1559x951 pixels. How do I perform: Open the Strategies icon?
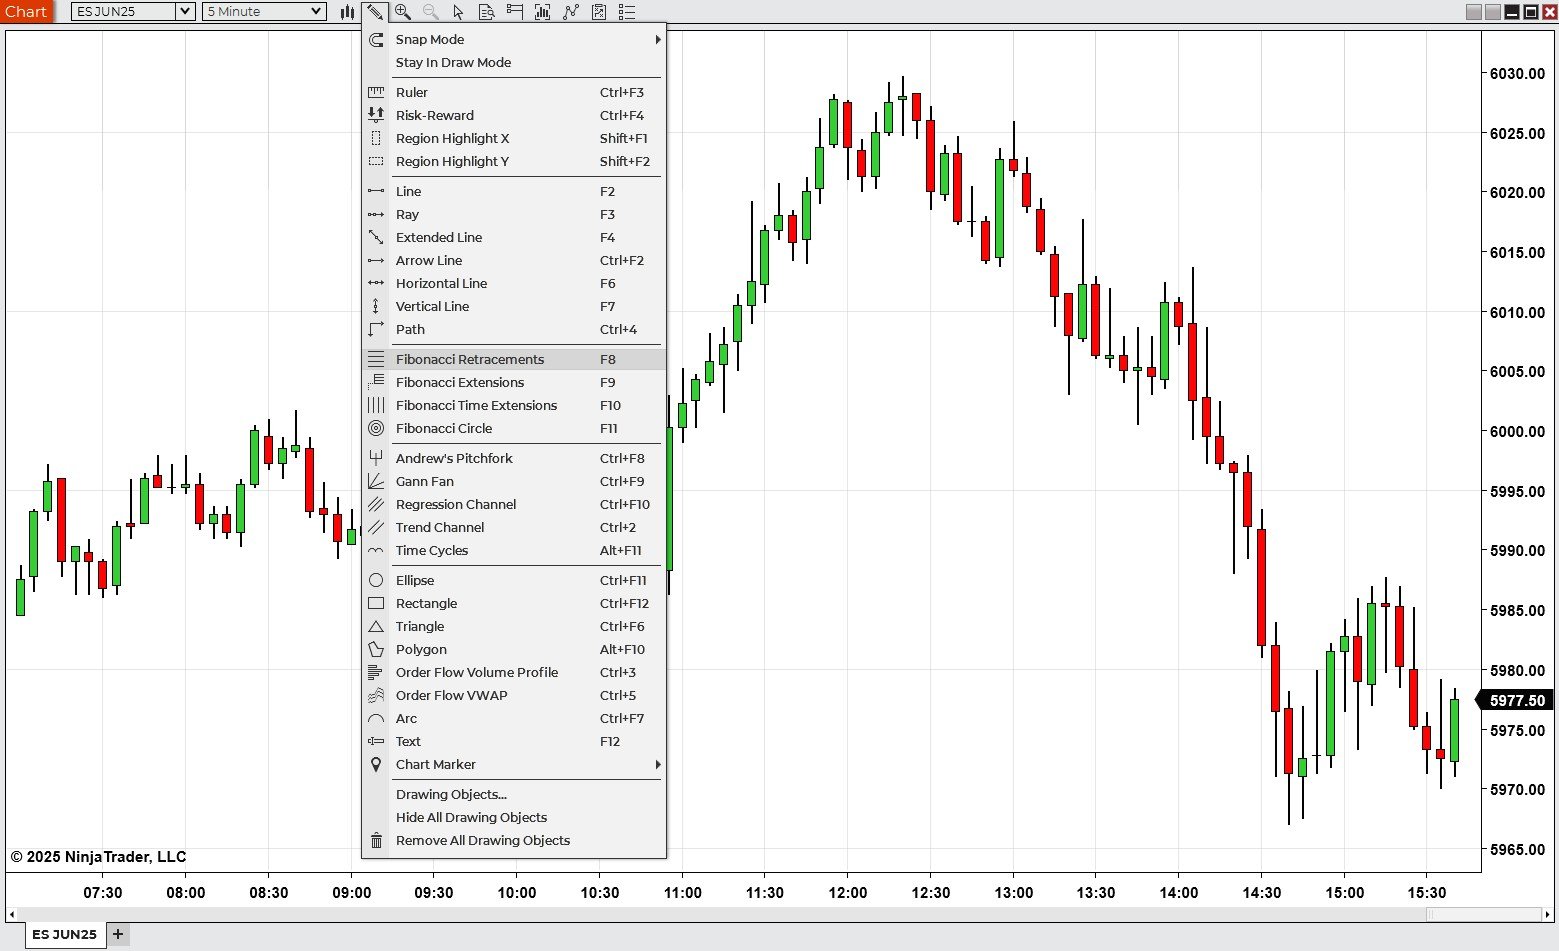(x=598, y=12)
